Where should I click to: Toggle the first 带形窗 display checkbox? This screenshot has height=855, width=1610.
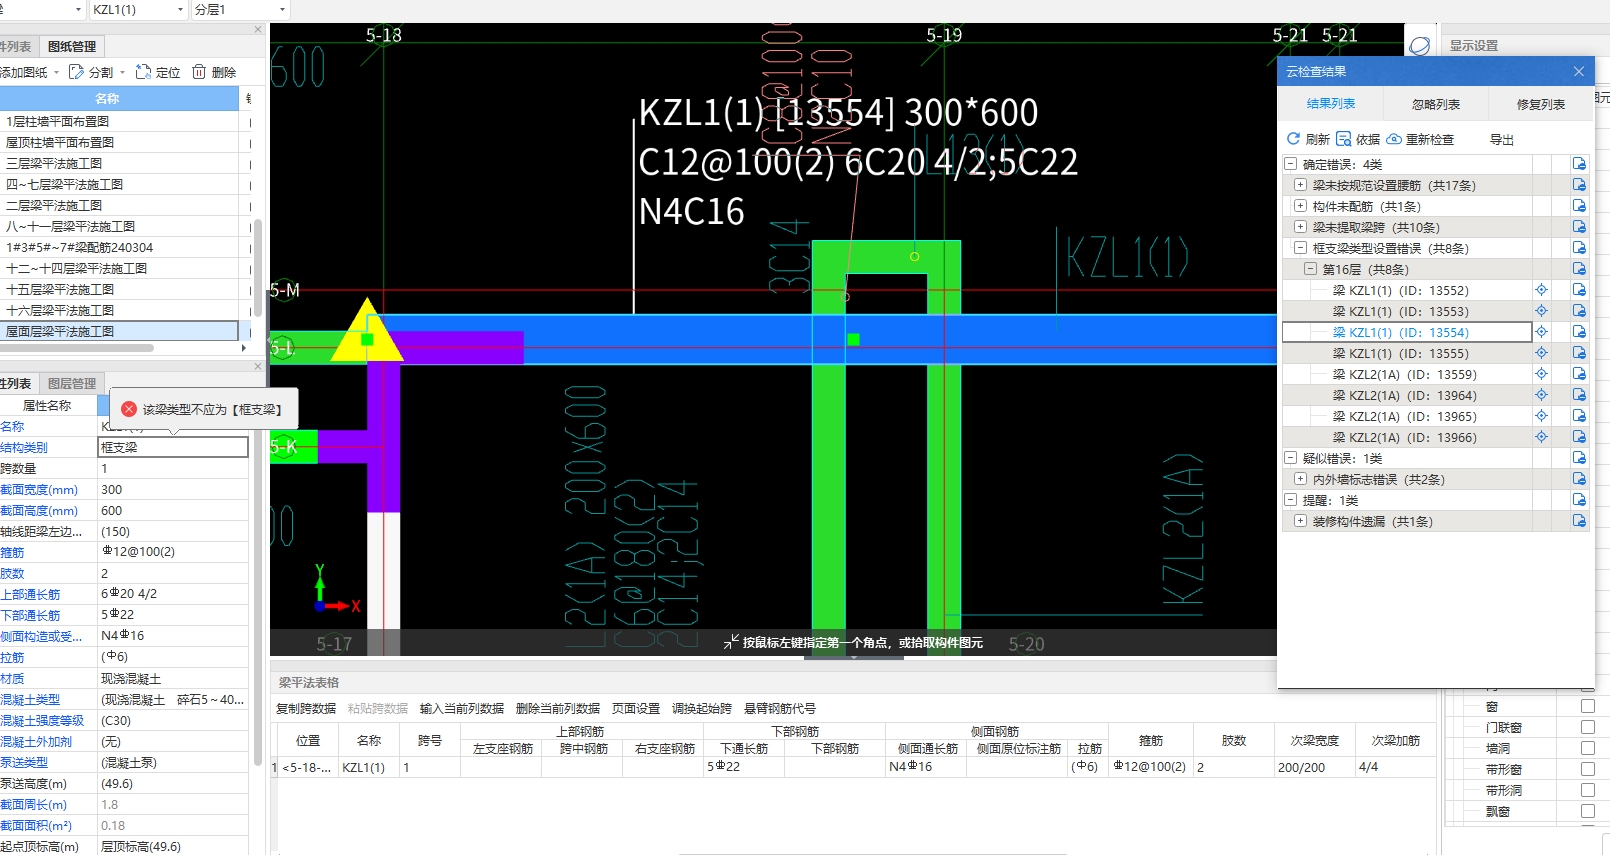click(1587, 769)
